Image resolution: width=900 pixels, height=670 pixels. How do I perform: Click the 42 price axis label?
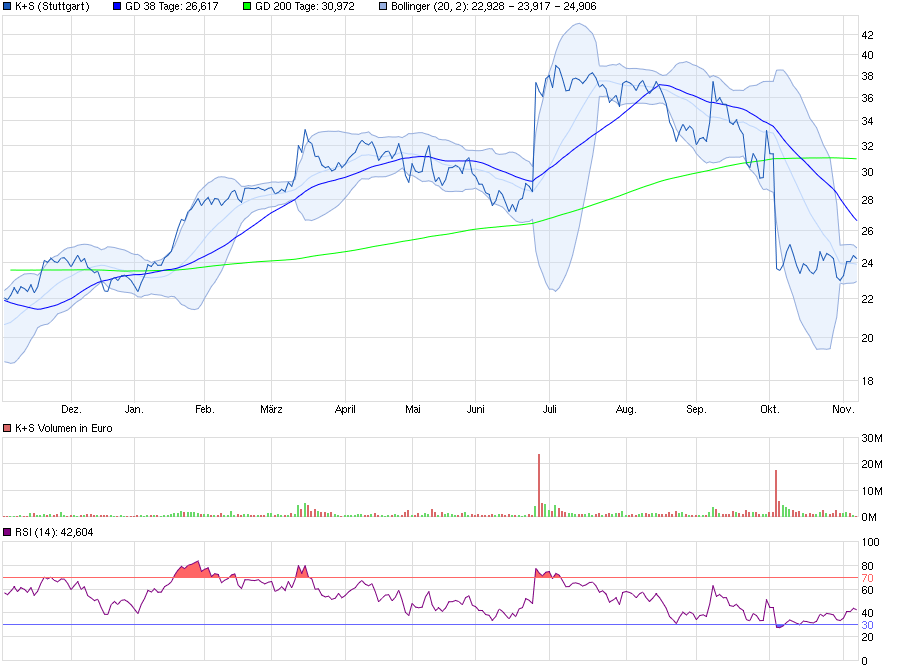click(868, 35)
